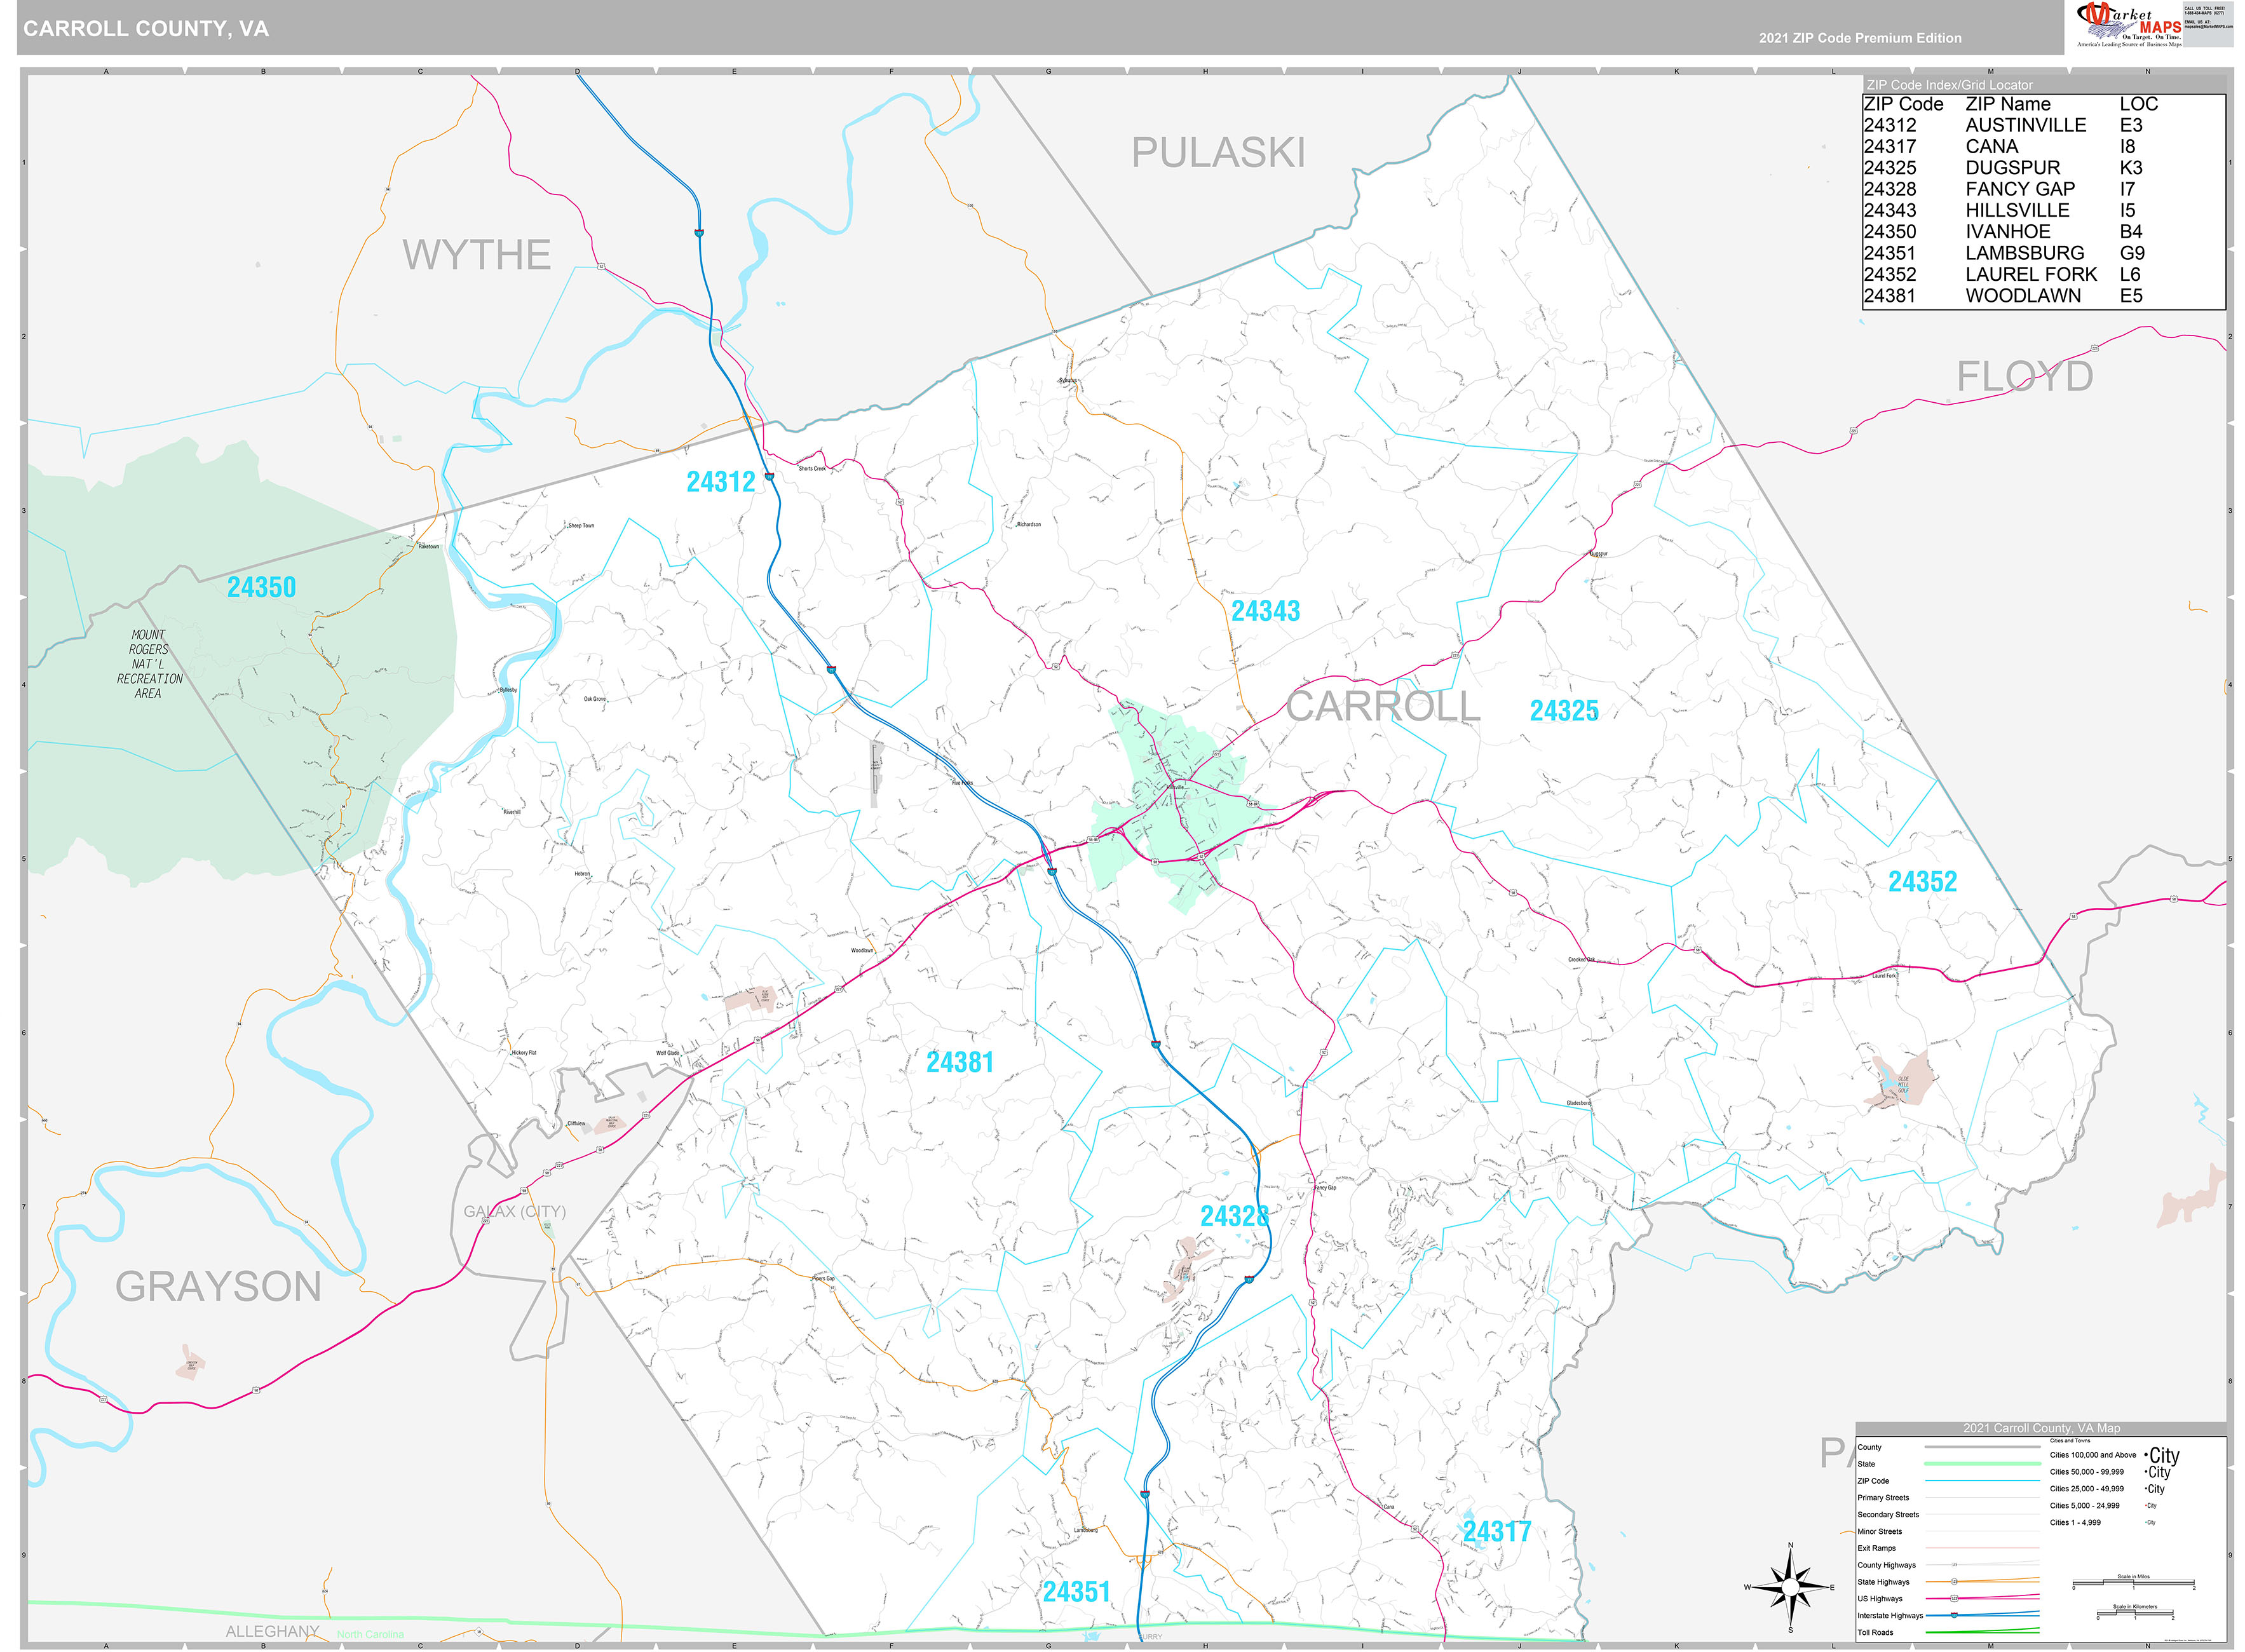This screenshot has width=2245, height=1652.
Task: Click the WYTHE county label
Action: coord(476,255)
